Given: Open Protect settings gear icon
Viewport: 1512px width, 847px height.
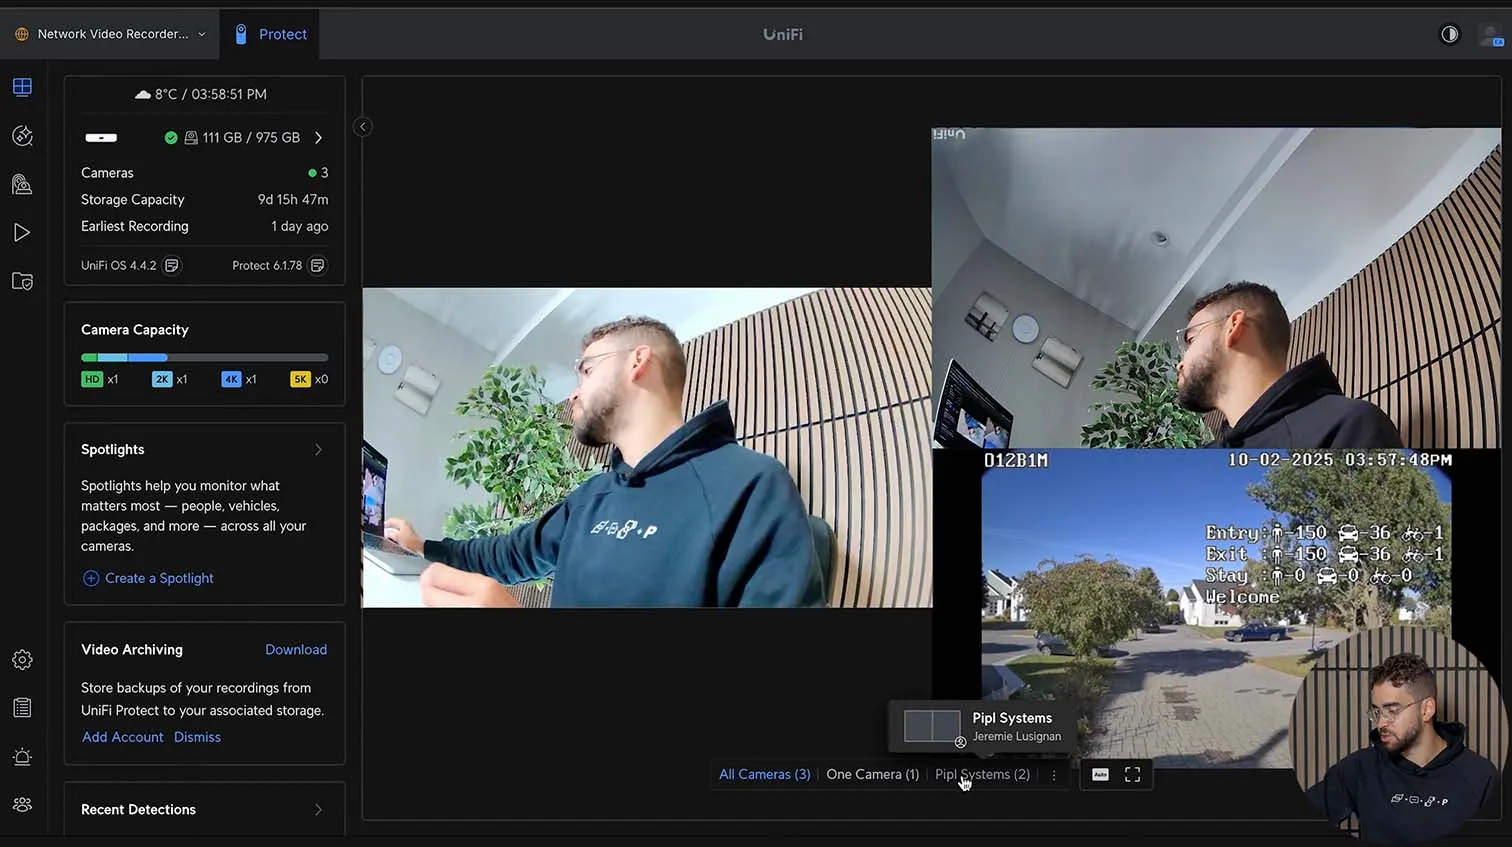Looking at the screenshot, I should (x=22, y=660).
